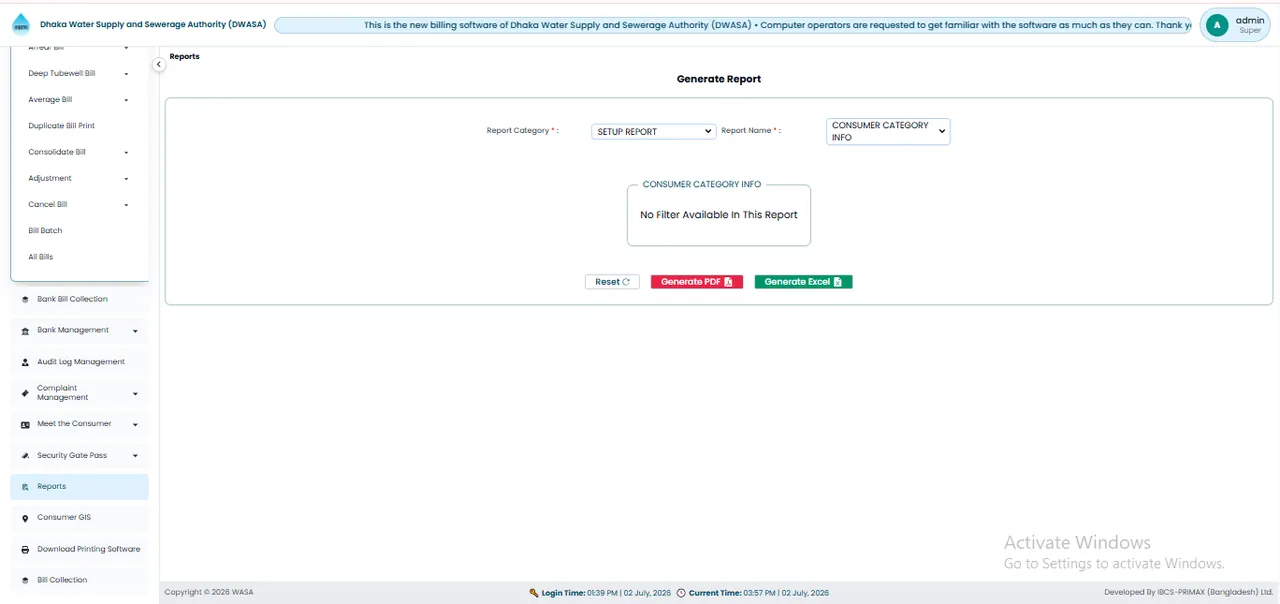Click the DWASA water drop logo
1280x604 pixels.
pyautogui.click(x=21, y=25)
